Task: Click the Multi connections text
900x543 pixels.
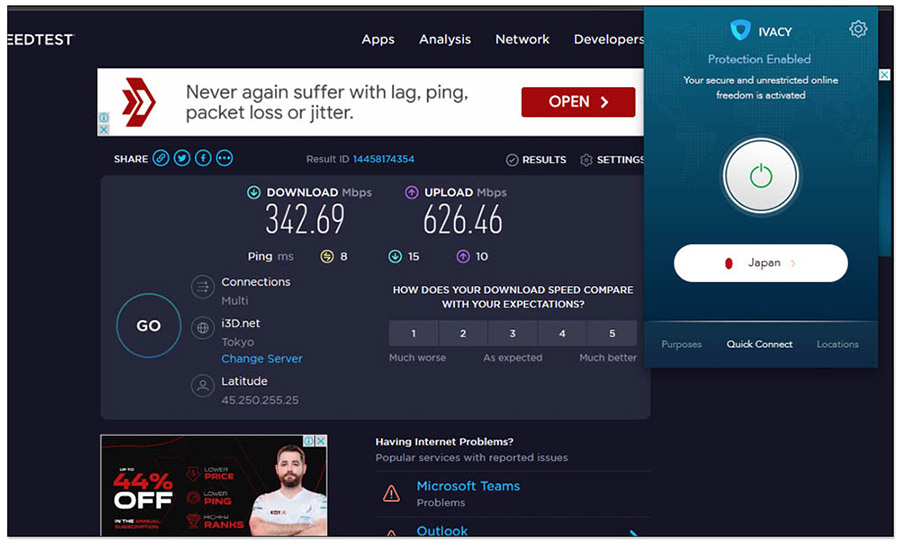Action: [235, 301]
